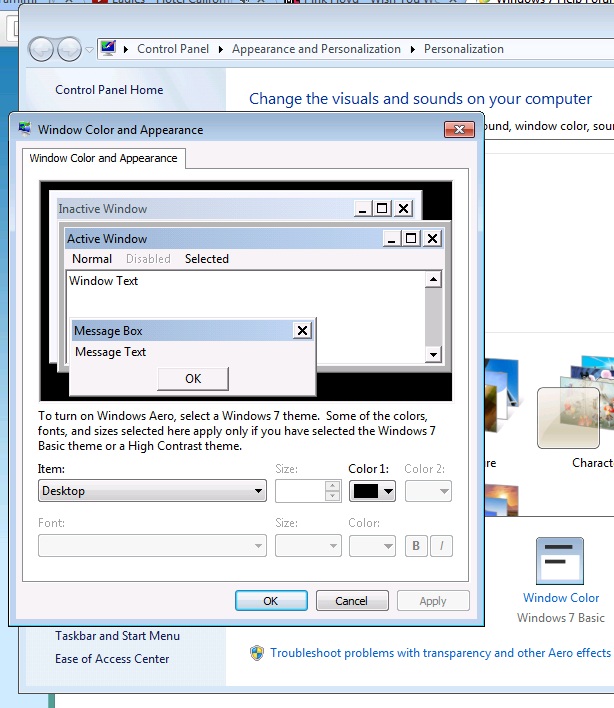Click the computer icon in the address bar
The height and width of the screenshot is (708, 614).
pyautogui.click(x=108, y=48)
